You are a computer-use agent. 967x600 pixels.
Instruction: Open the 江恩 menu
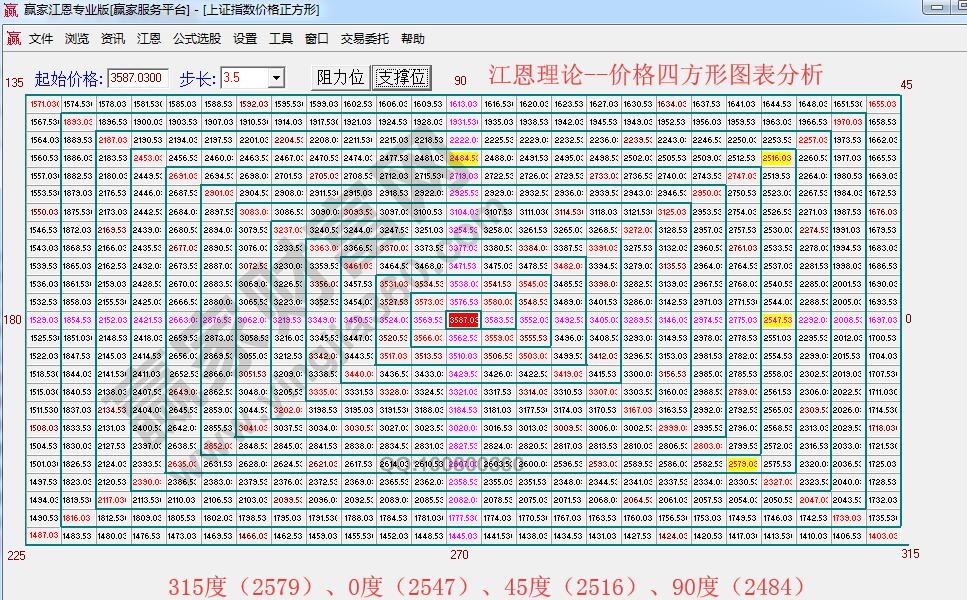click(147, 39)
